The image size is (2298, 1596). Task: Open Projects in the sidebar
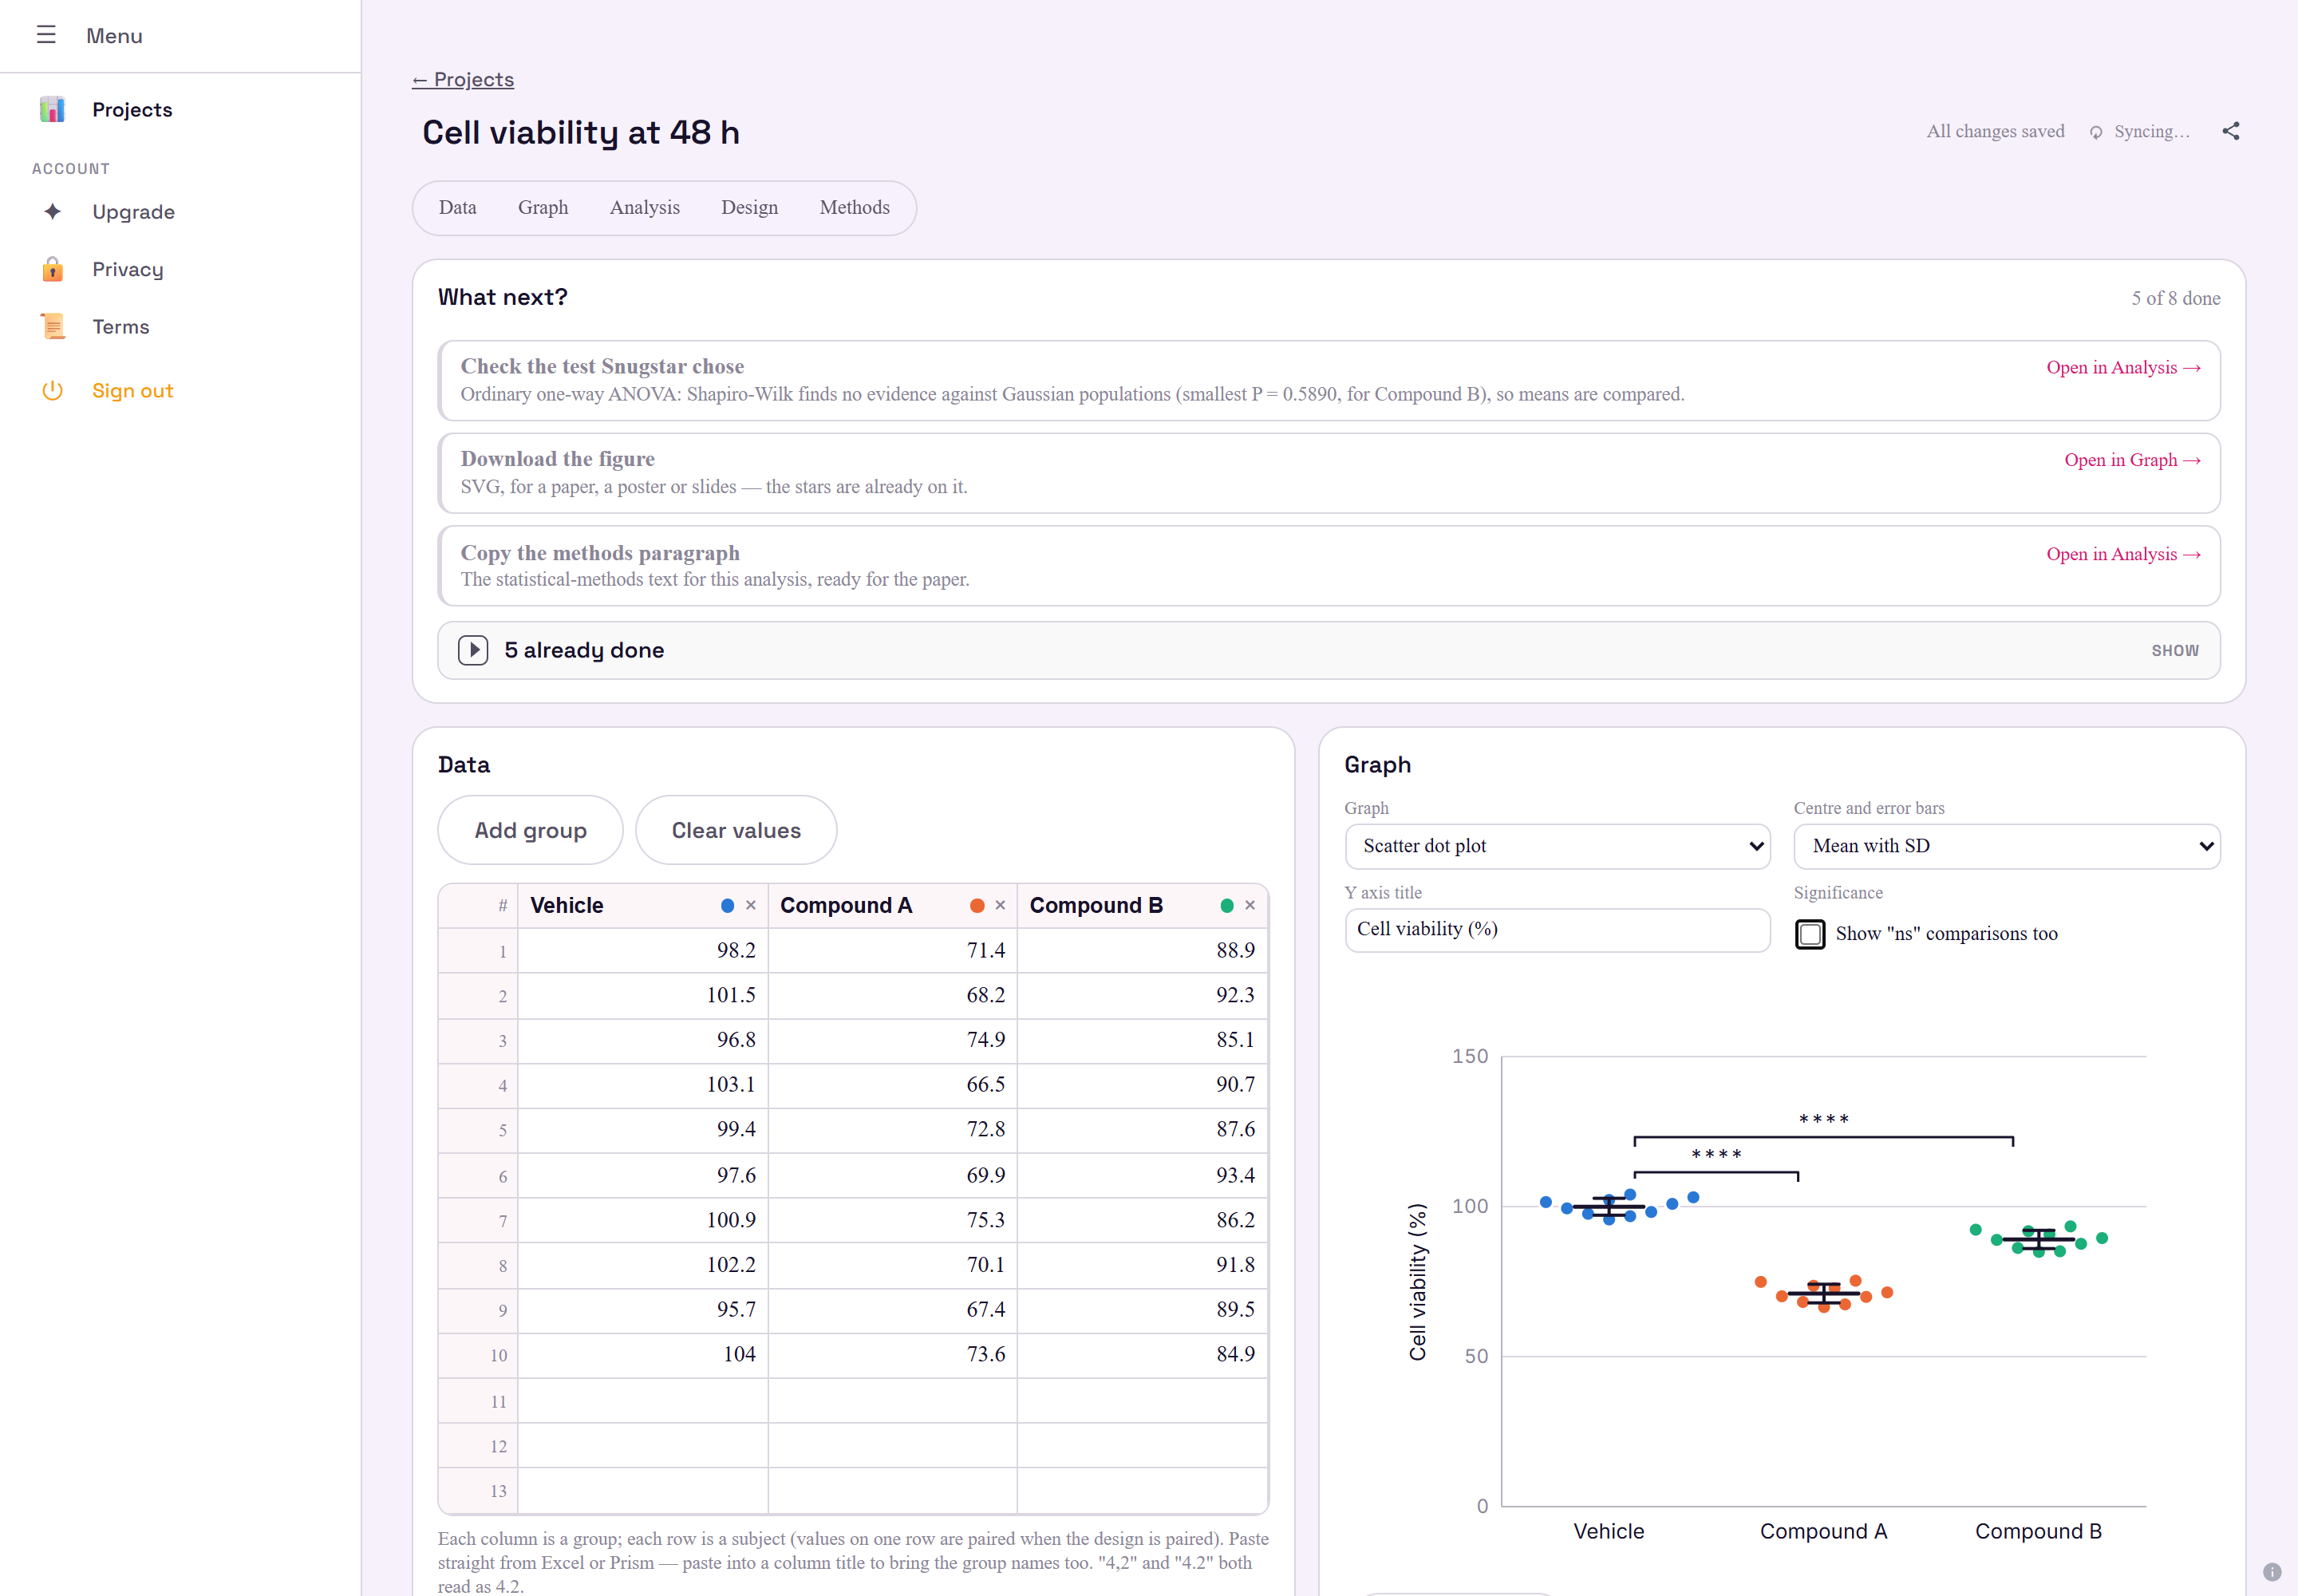(x=132, y=109)
